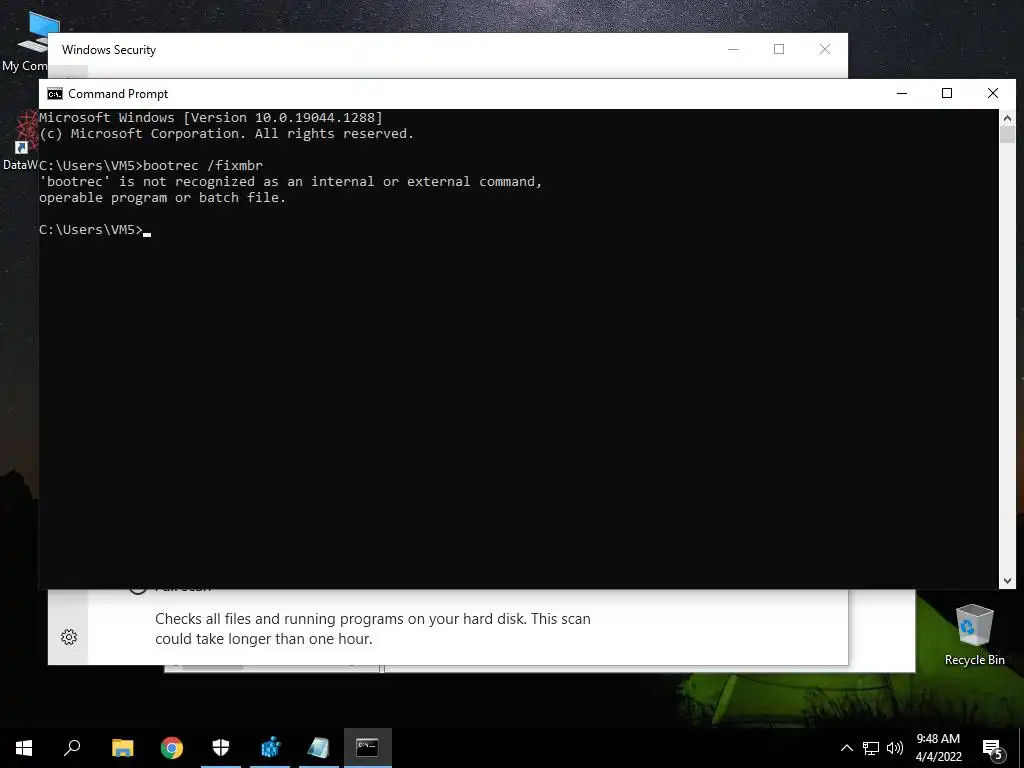The height and width of the screenshot is (768, 1024).
Task: Click the Show desktop sliver on taskbar
Action: coord(1021,748)
